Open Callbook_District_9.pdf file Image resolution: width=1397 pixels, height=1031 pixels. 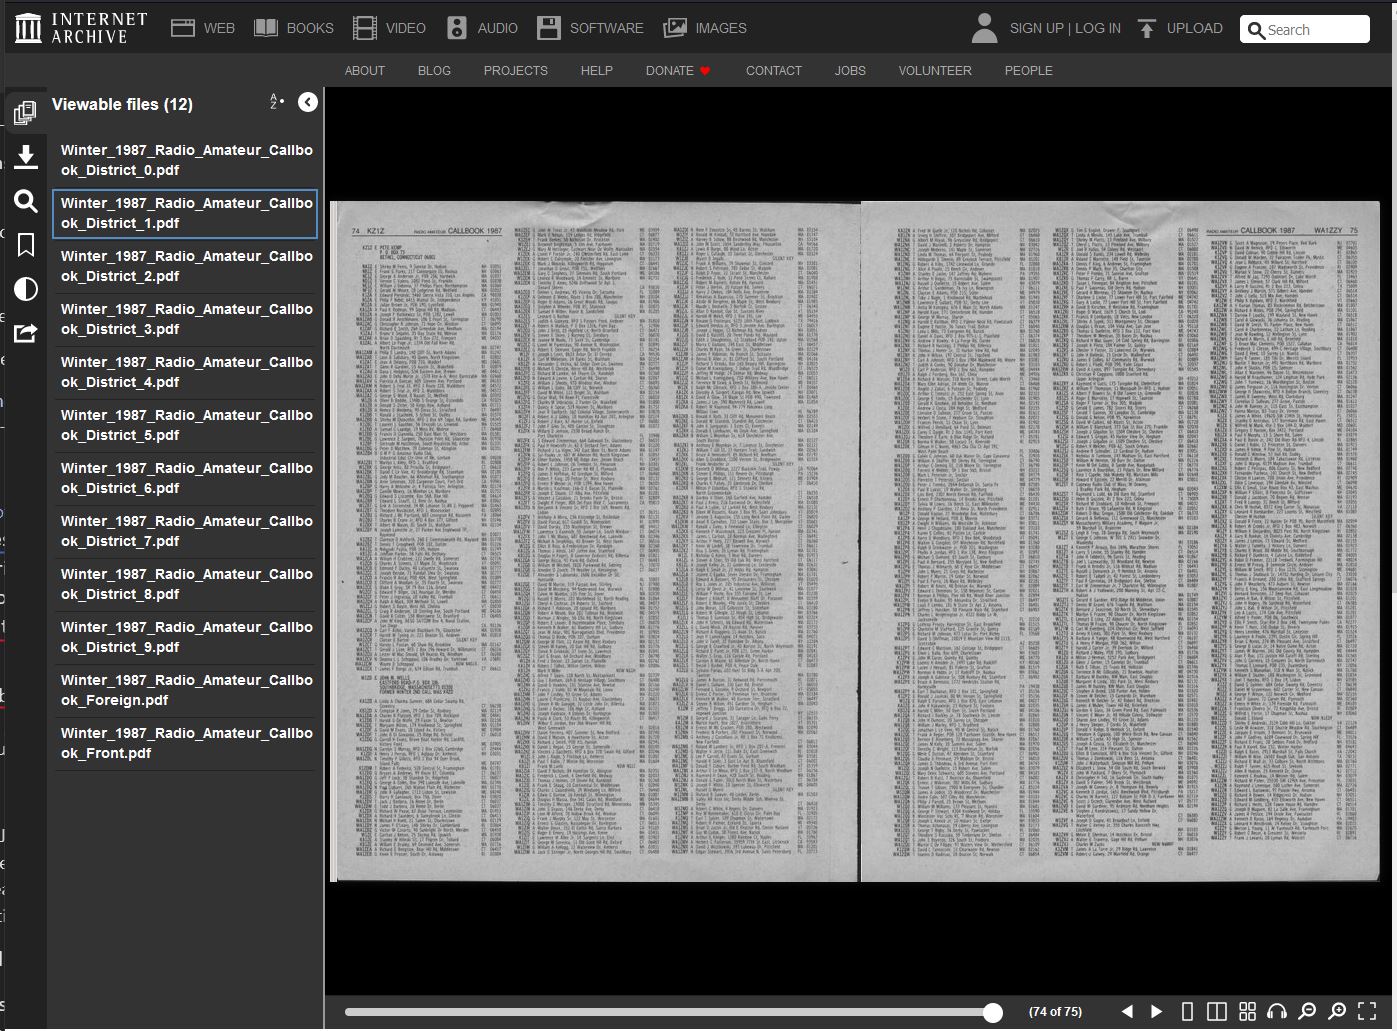click(185, 637)
